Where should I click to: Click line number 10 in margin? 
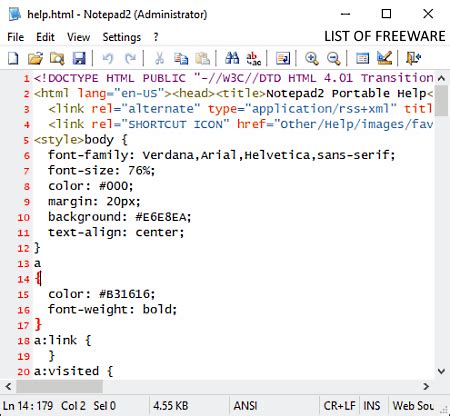[23, 217]
